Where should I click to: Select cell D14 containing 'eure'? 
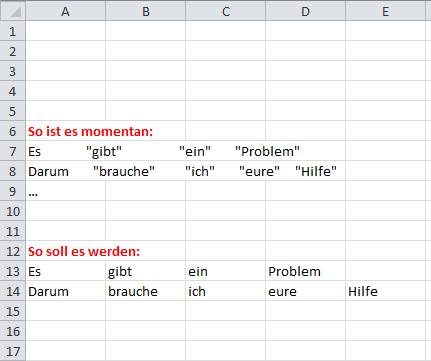pos(305,291)
